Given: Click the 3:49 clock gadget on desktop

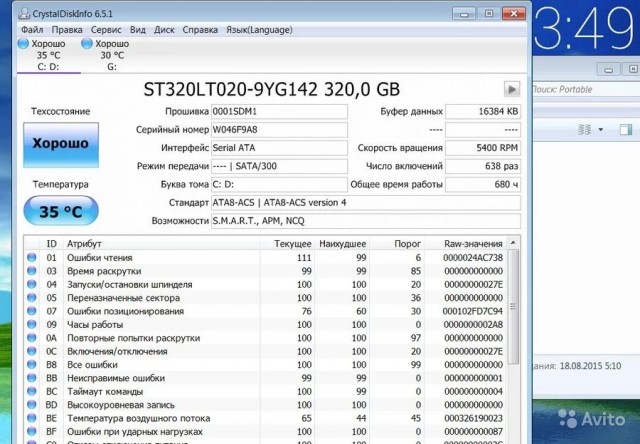Looking at the screenshot, I should 585,29.
